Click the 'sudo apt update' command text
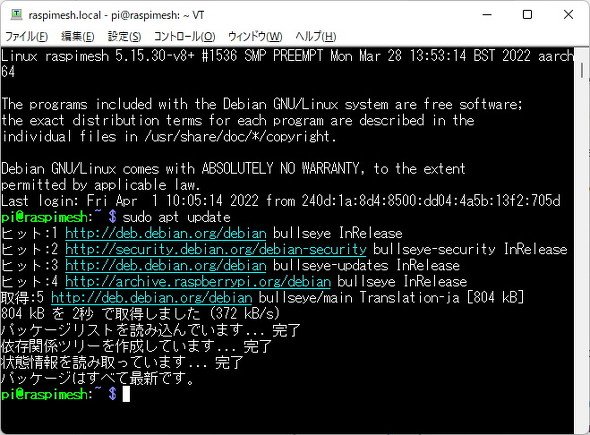The image size is (590, 435). [176, 218]
